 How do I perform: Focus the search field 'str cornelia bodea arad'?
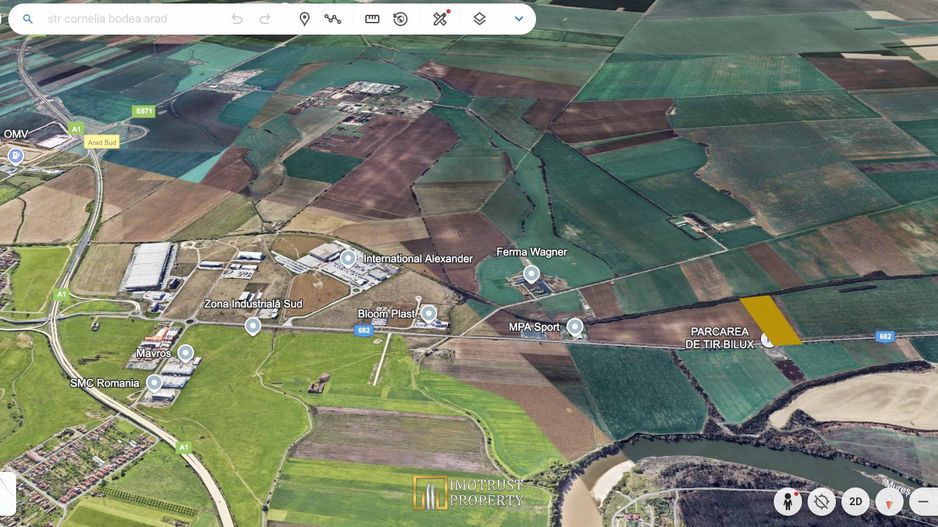[x=130, y=19]
